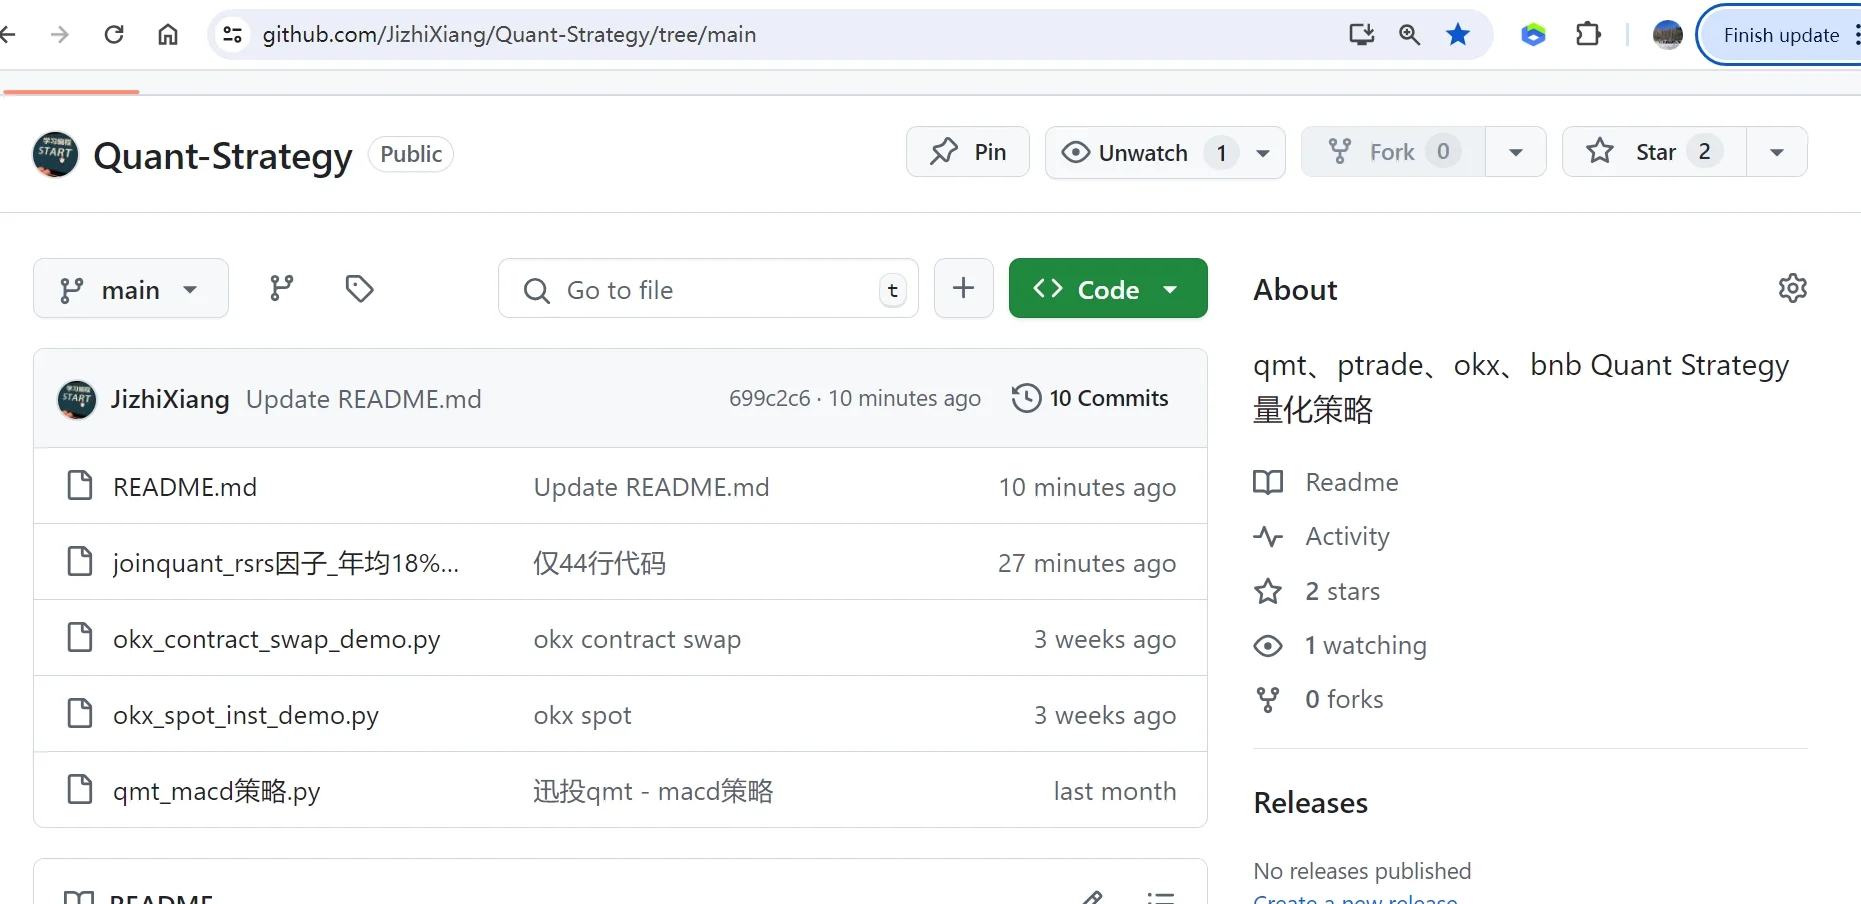Screen dimensions: 1861x904
Task: Open the 迅投qmt - macd策略 commit message
Action: click(653, 791)
